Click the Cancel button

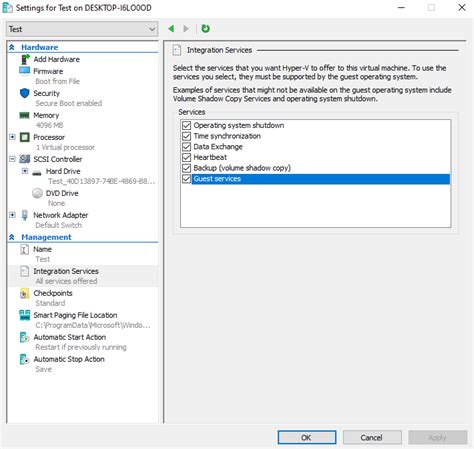click(372, 437)
